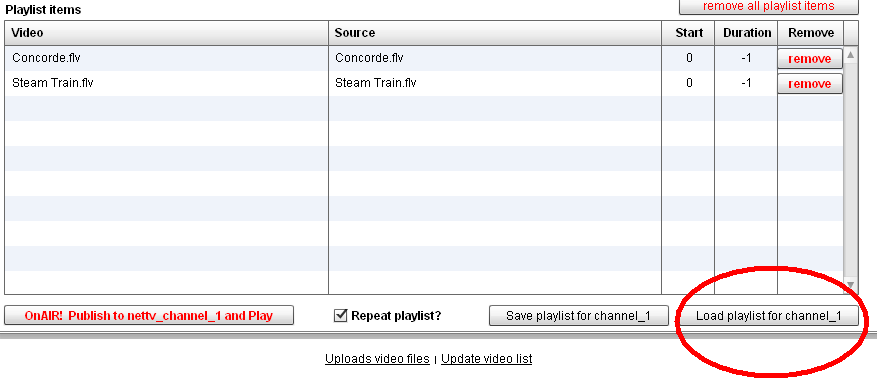This screenshot has height=379, width=877.
Task: Save playlist for channel_1
Action: (578, 315)
